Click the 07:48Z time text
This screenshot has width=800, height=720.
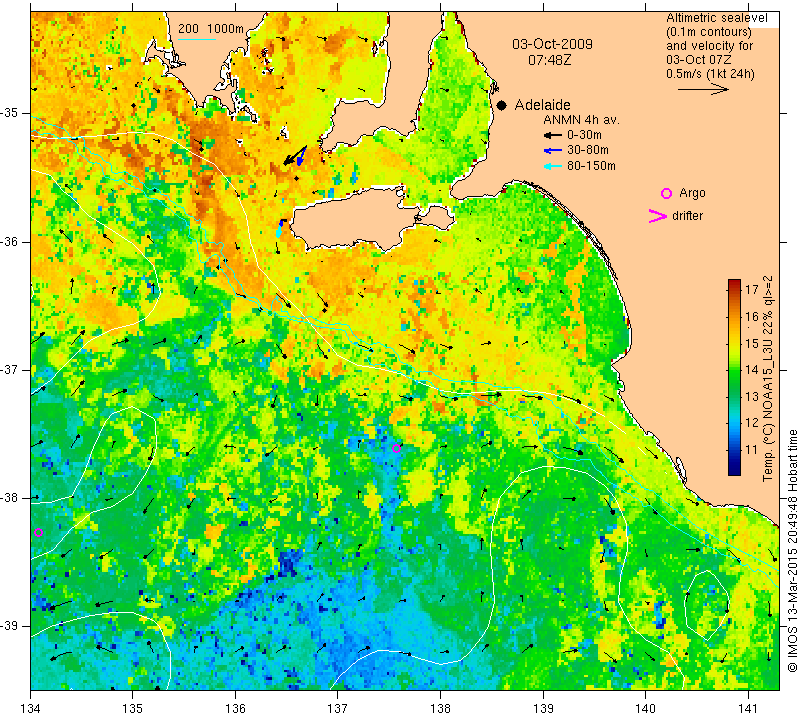tap(549, 60)
